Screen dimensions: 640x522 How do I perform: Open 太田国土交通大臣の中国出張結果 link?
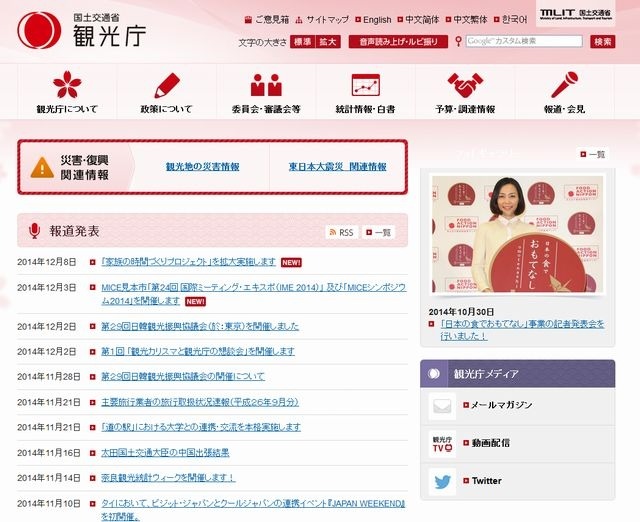[165, 453]
